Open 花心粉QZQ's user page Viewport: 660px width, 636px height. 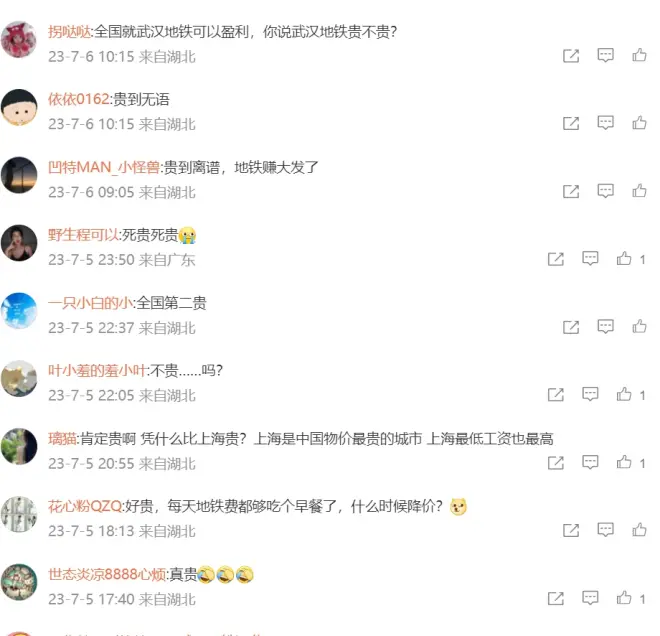coord(85,506)
